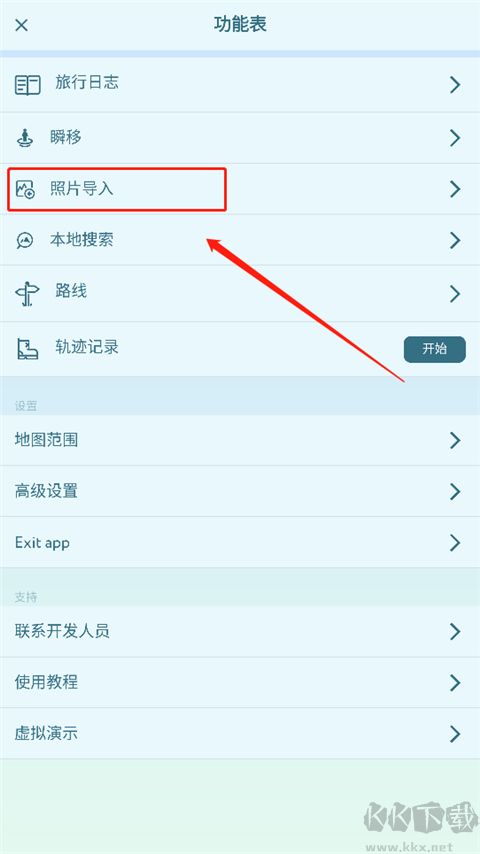The width and height of the screenshot is (480, 854).
Task: Tap the 轨迹记录 boot icon
Action: [x=27, y=349]
